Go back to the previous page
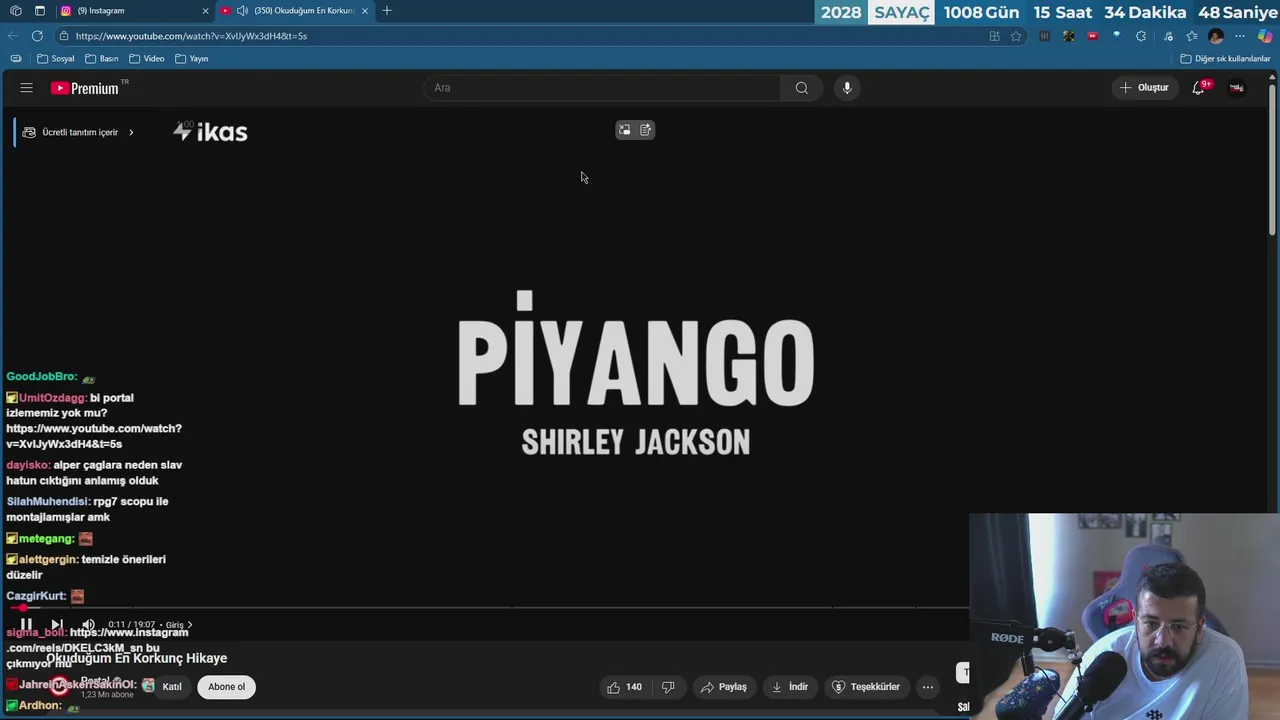The width and height of the screenshot is (1280, 720). pos(13,36)
